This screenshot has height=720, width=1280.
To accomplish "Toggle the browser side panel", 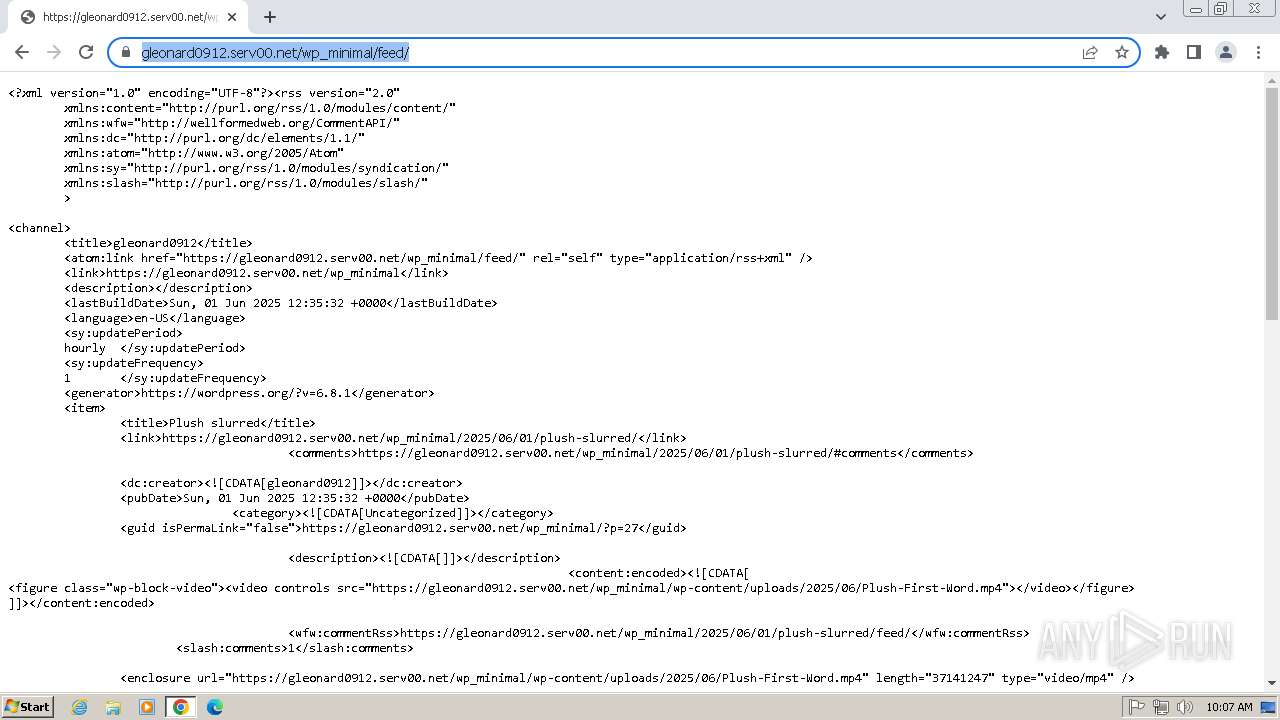I will (1194, 52).
